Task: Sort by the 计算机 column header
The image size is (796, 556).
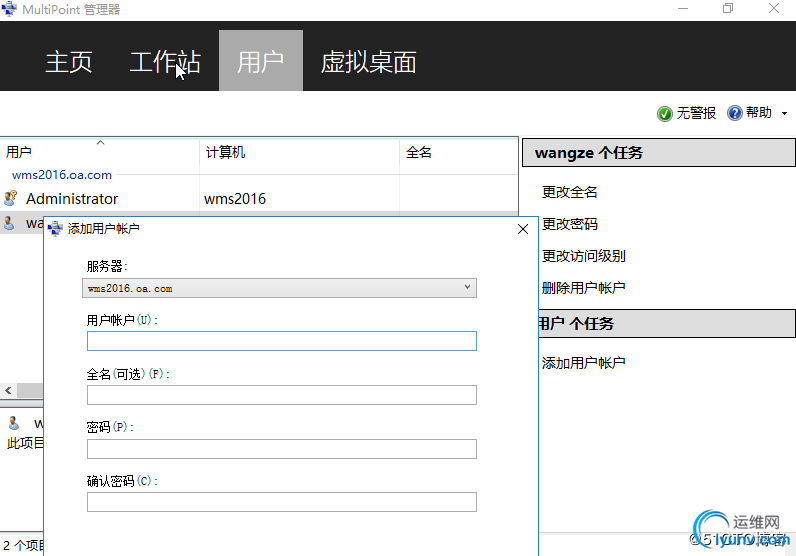Action: click(300, 152)
